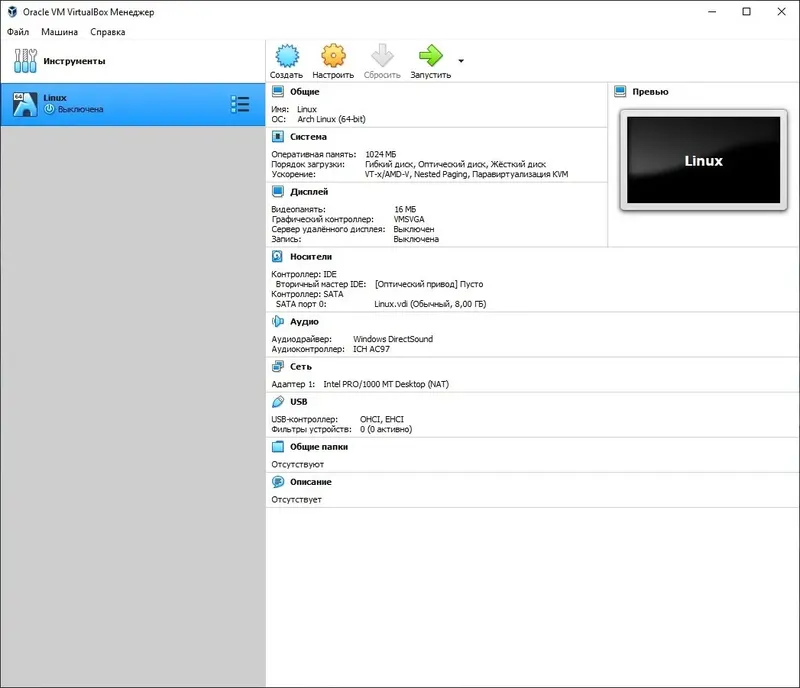Click the Инструменты sidebar icon
800x688 pixels.
click(x=26, y=59)
